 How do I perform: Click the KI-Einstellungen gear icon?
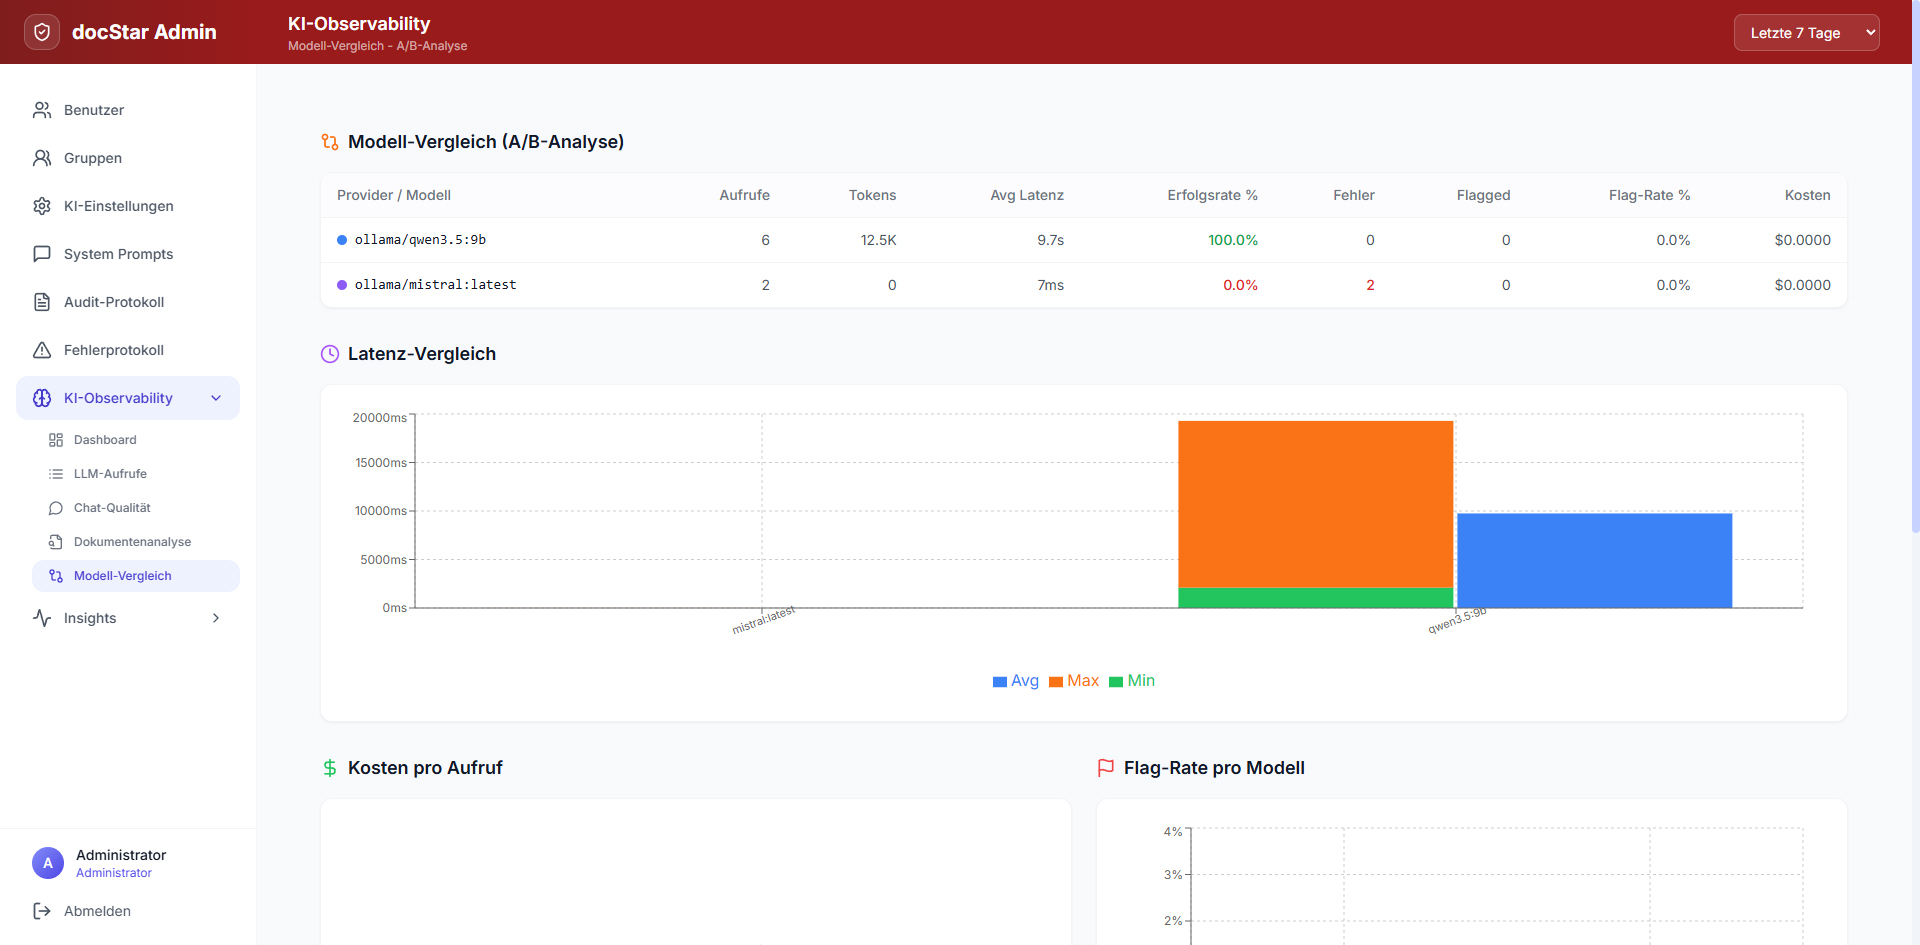coord(42,206)
